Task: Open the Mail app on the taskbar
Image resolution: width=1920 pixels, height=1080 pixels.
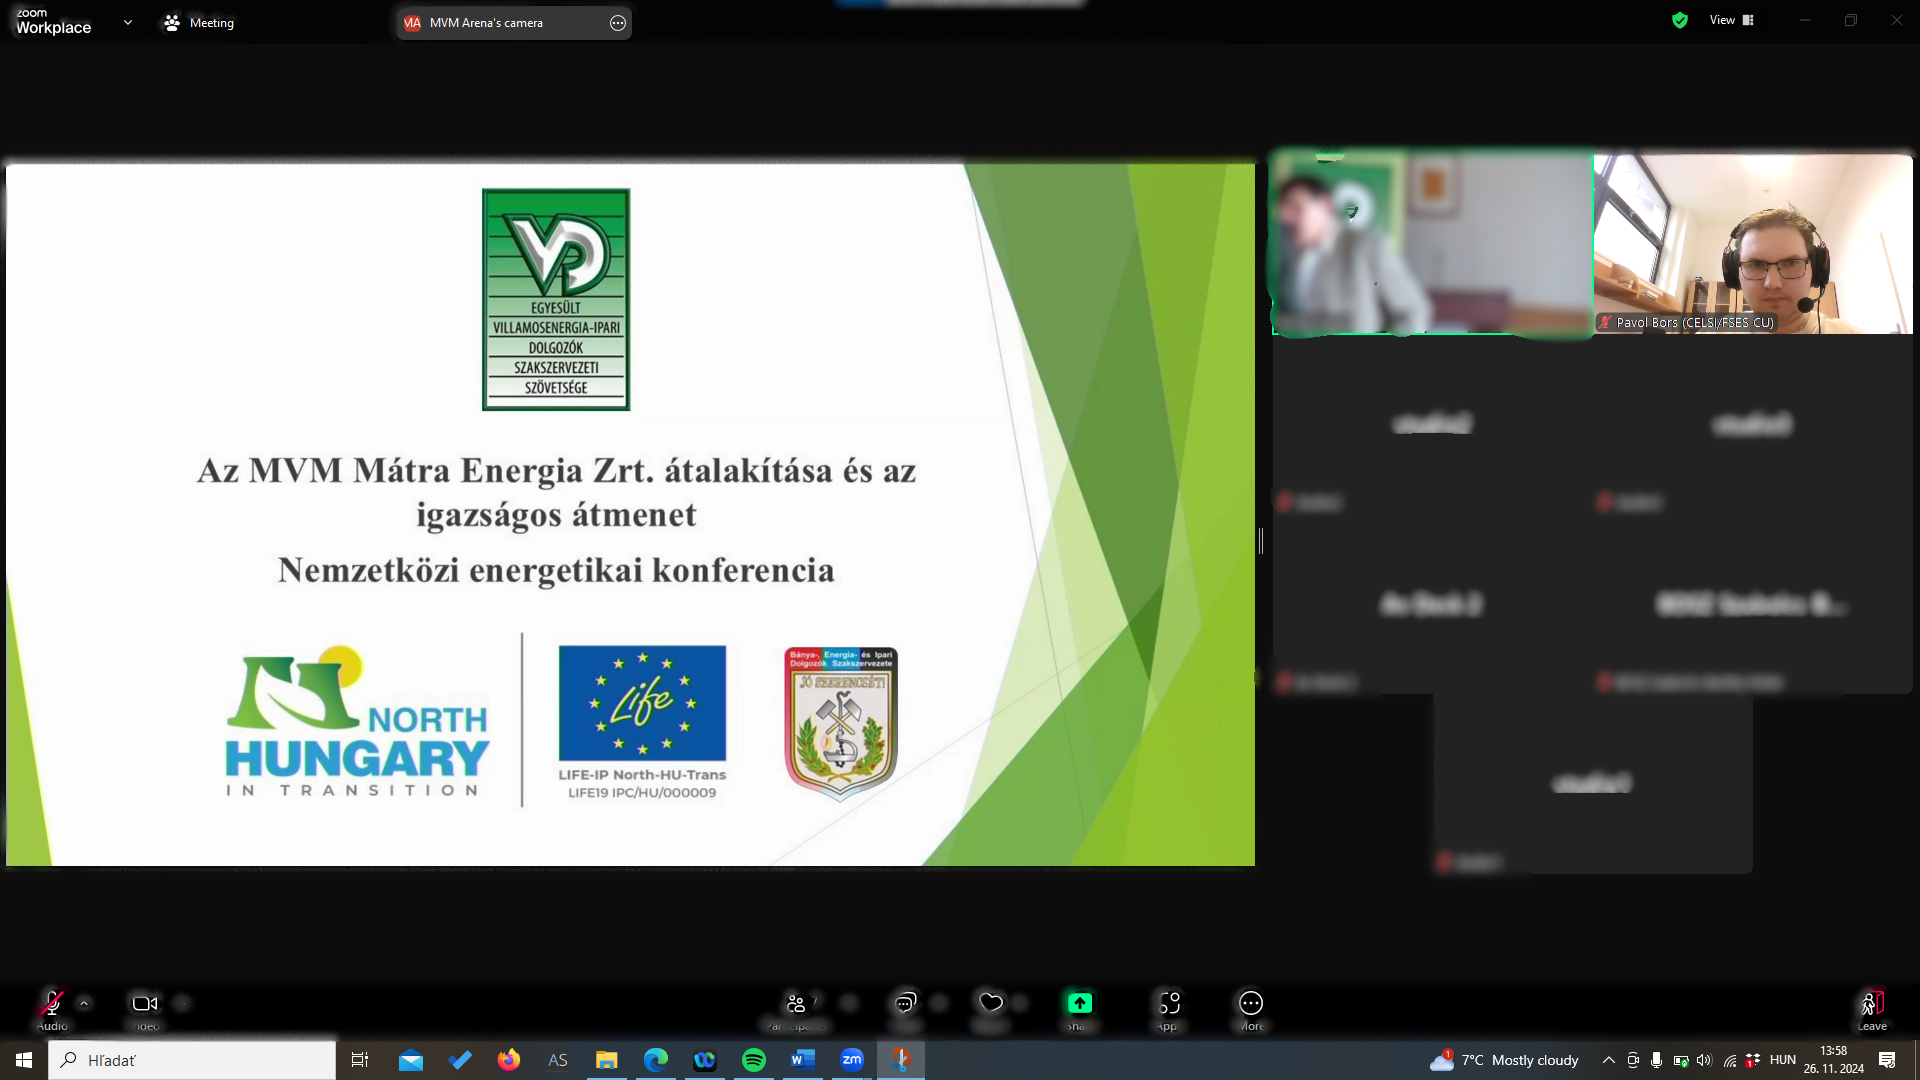Action: point(411,1060)
